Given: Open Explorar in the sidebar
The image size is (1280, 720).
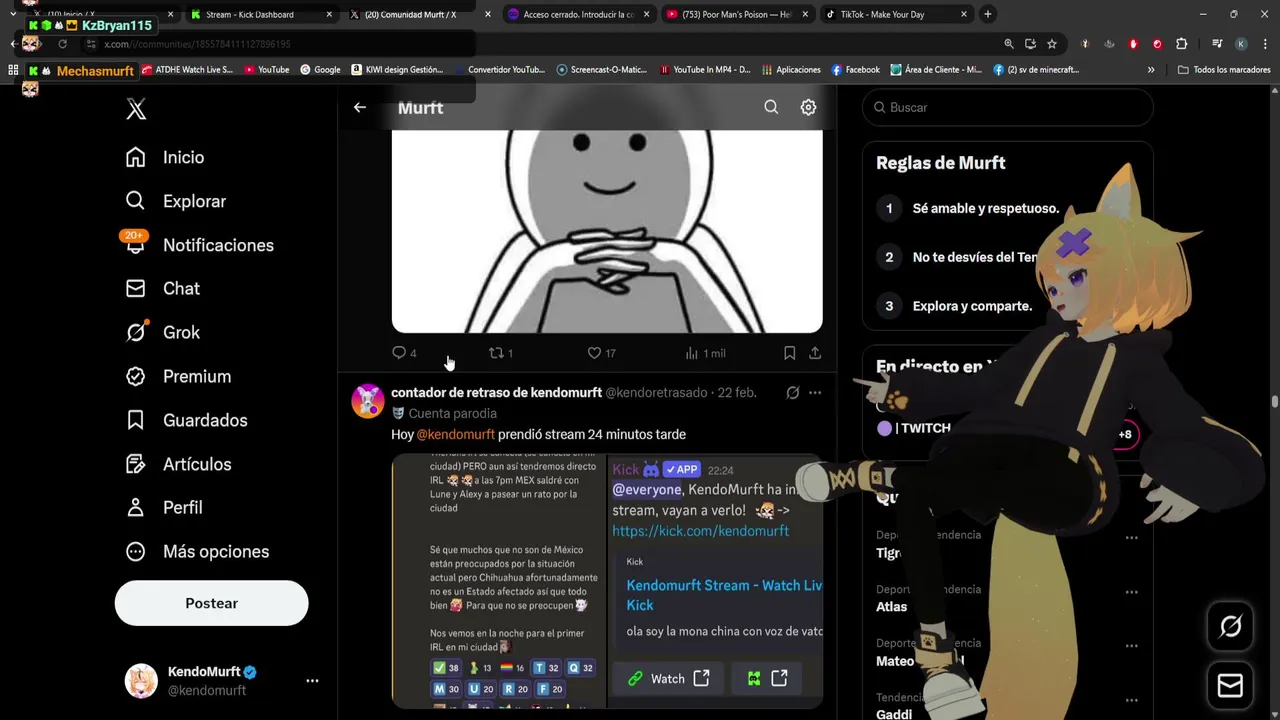Looking at the screenshot, I should click(x=176, y=201).
